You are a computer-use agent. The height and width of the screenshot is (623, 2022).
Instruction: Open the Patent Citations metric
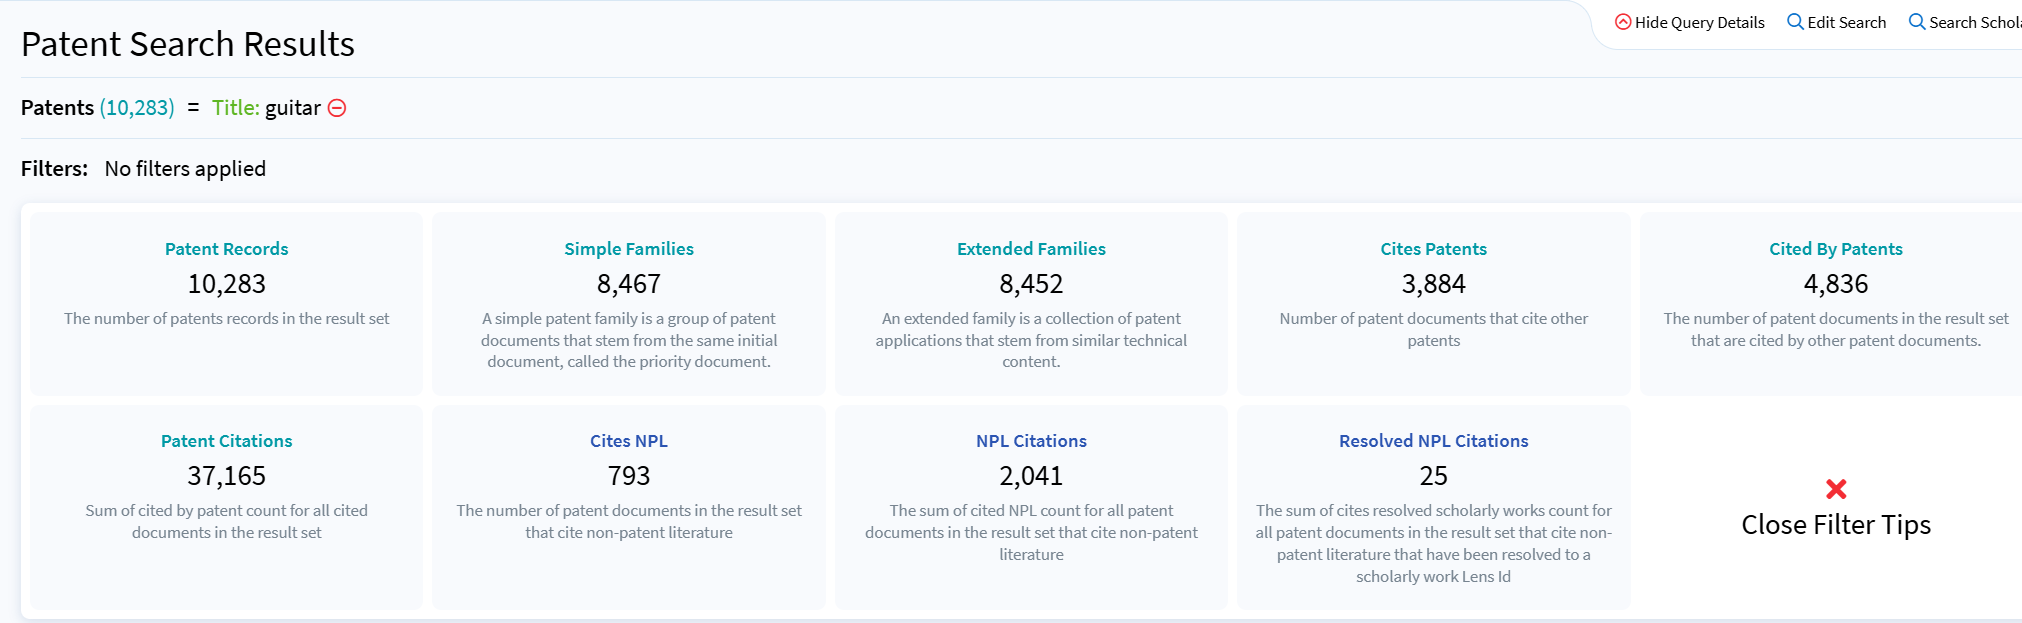227,441
